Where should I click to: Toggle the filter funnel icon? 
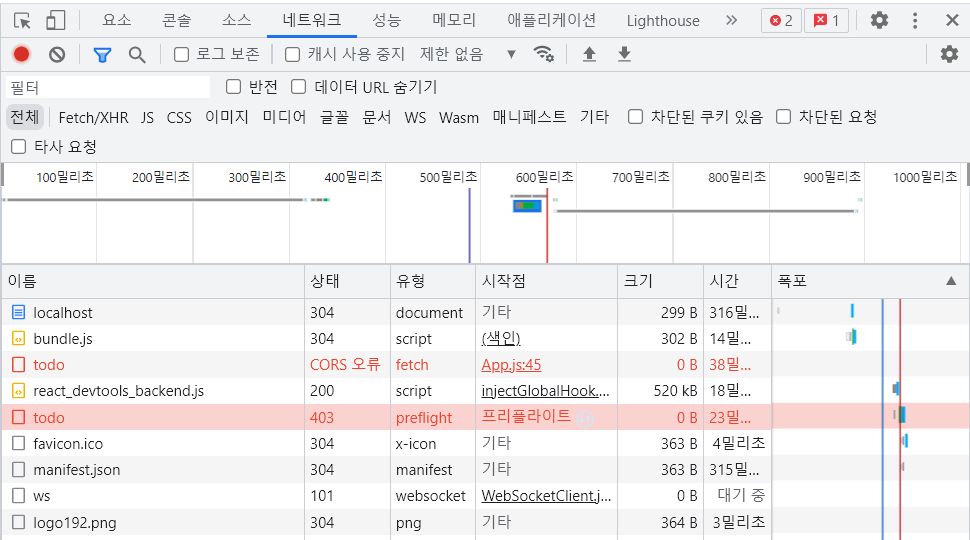(102, 55)
